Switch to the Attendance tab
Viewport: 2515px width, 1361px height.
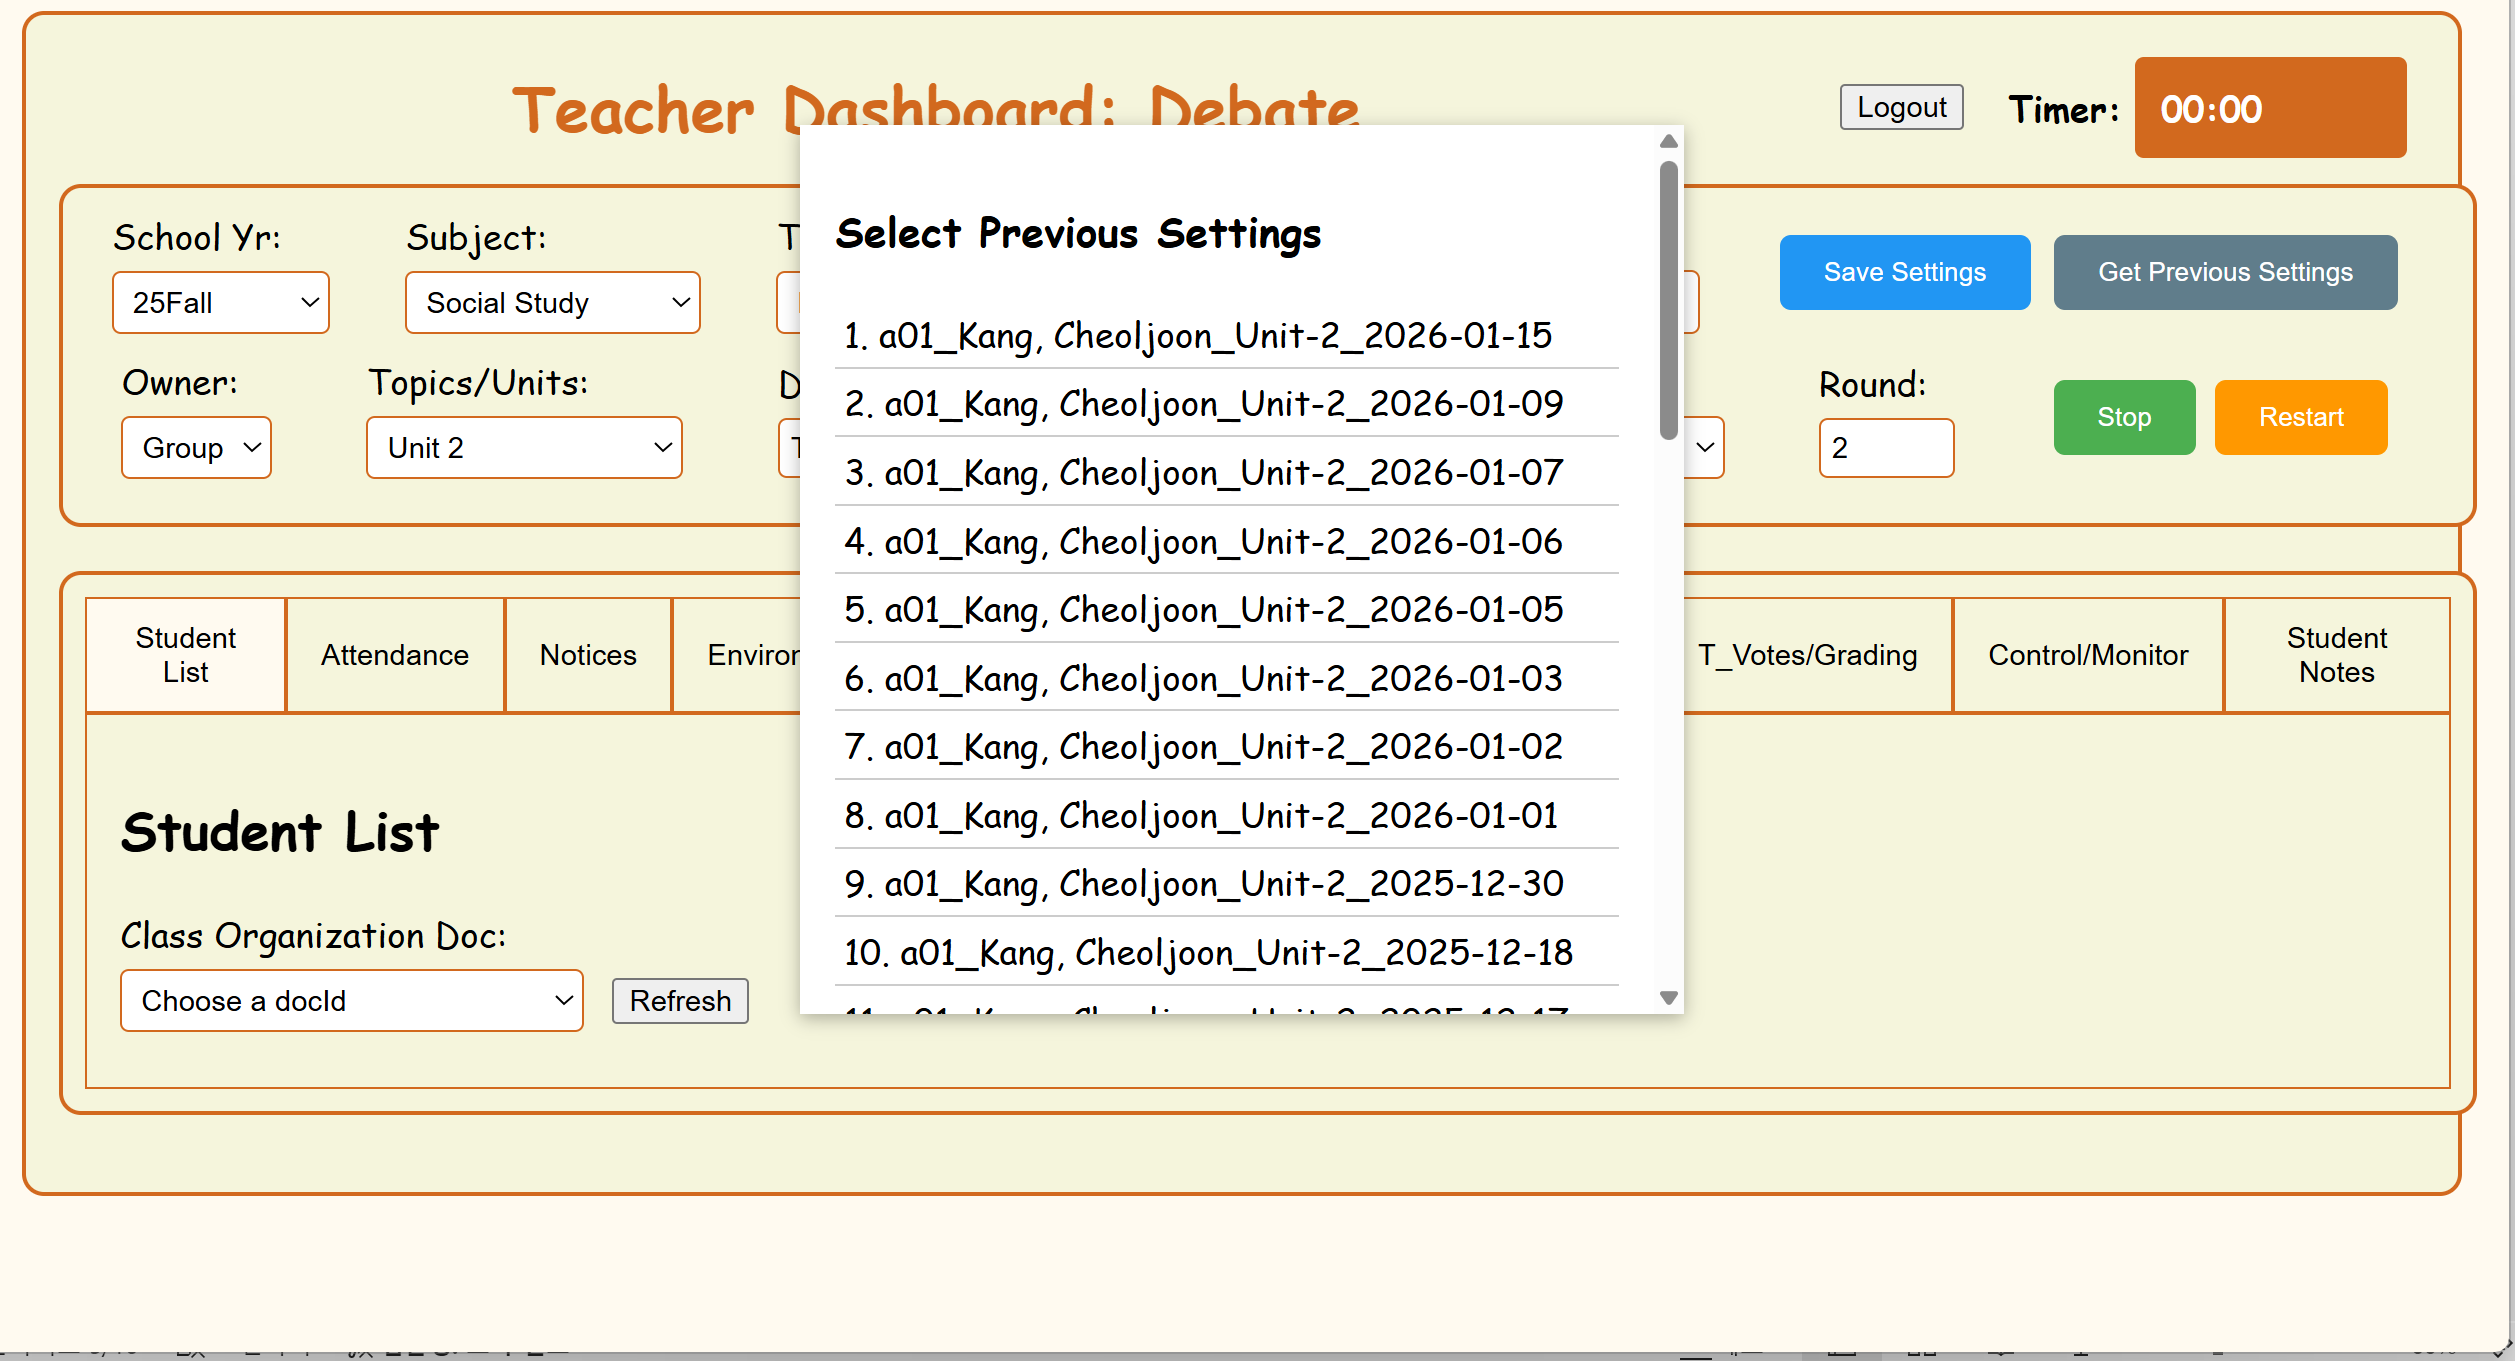coord(394,655)
